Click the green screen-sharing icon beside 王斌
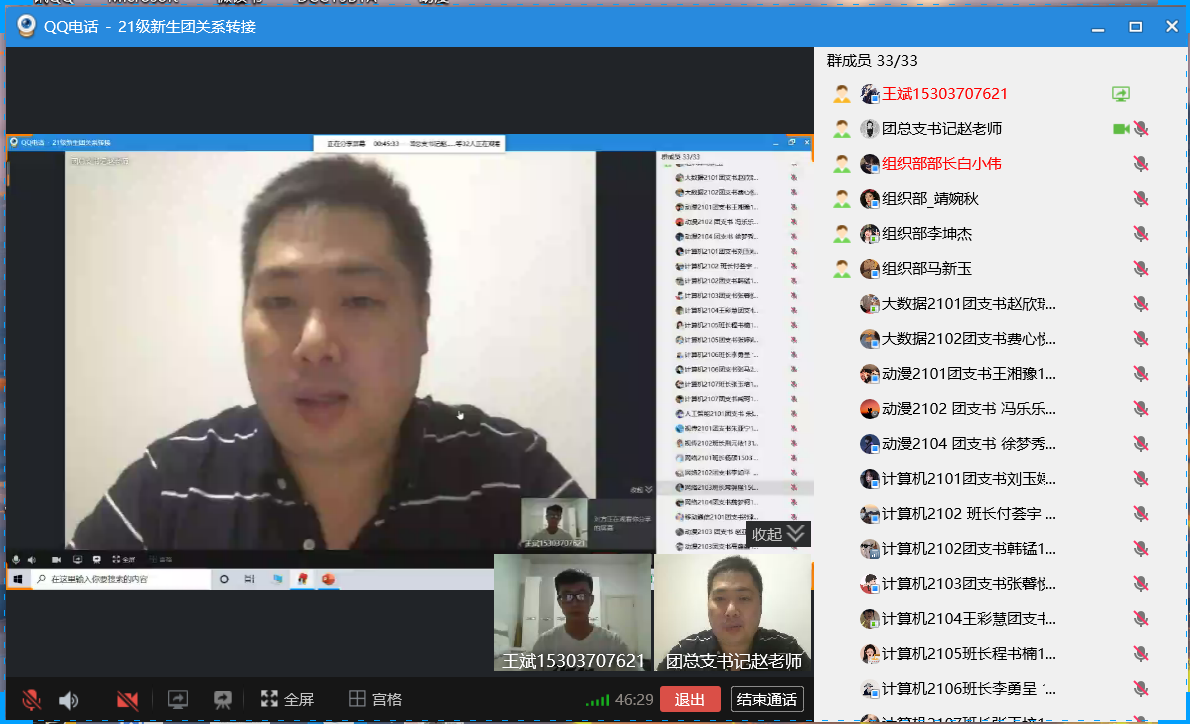This screenshot has width=1190, height=724. [x=1121, y=94]
